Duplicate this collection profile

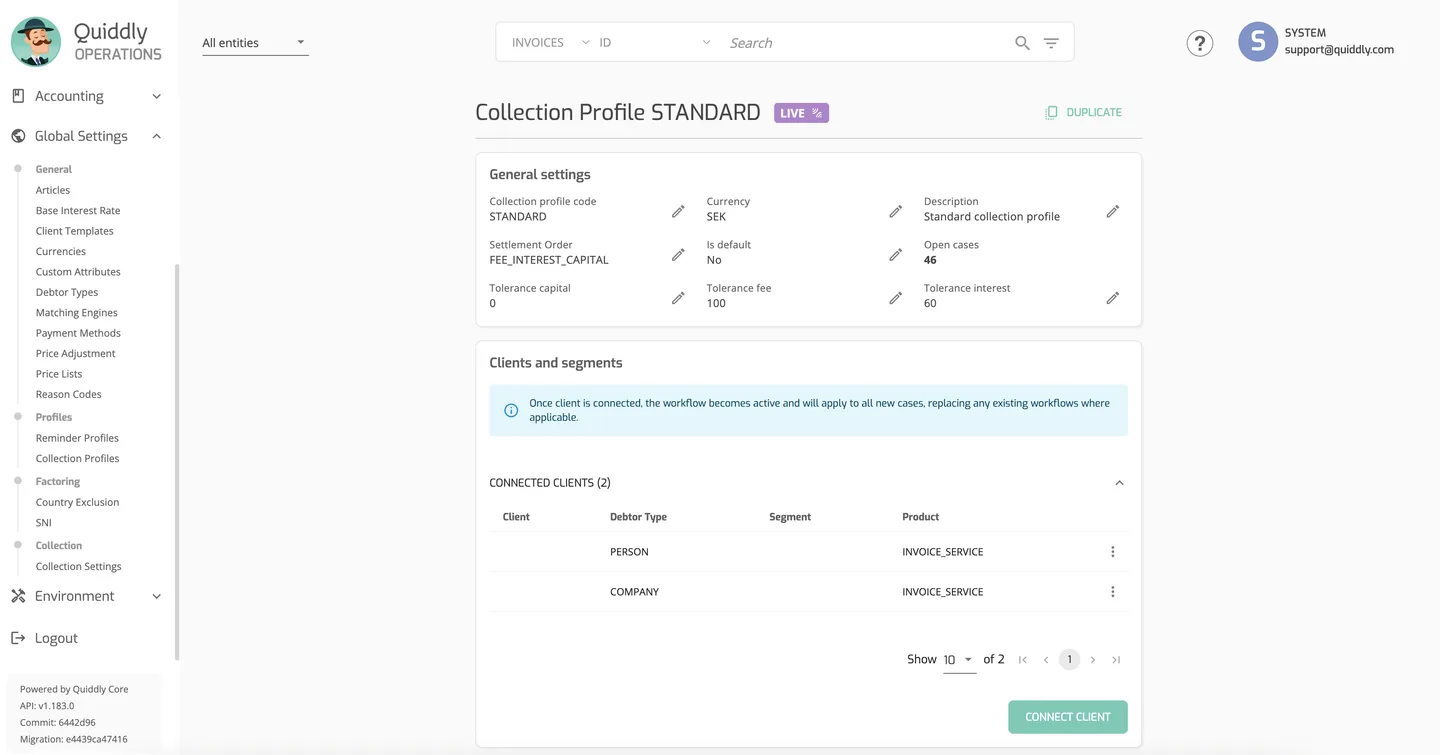(x=1083, y=112)
